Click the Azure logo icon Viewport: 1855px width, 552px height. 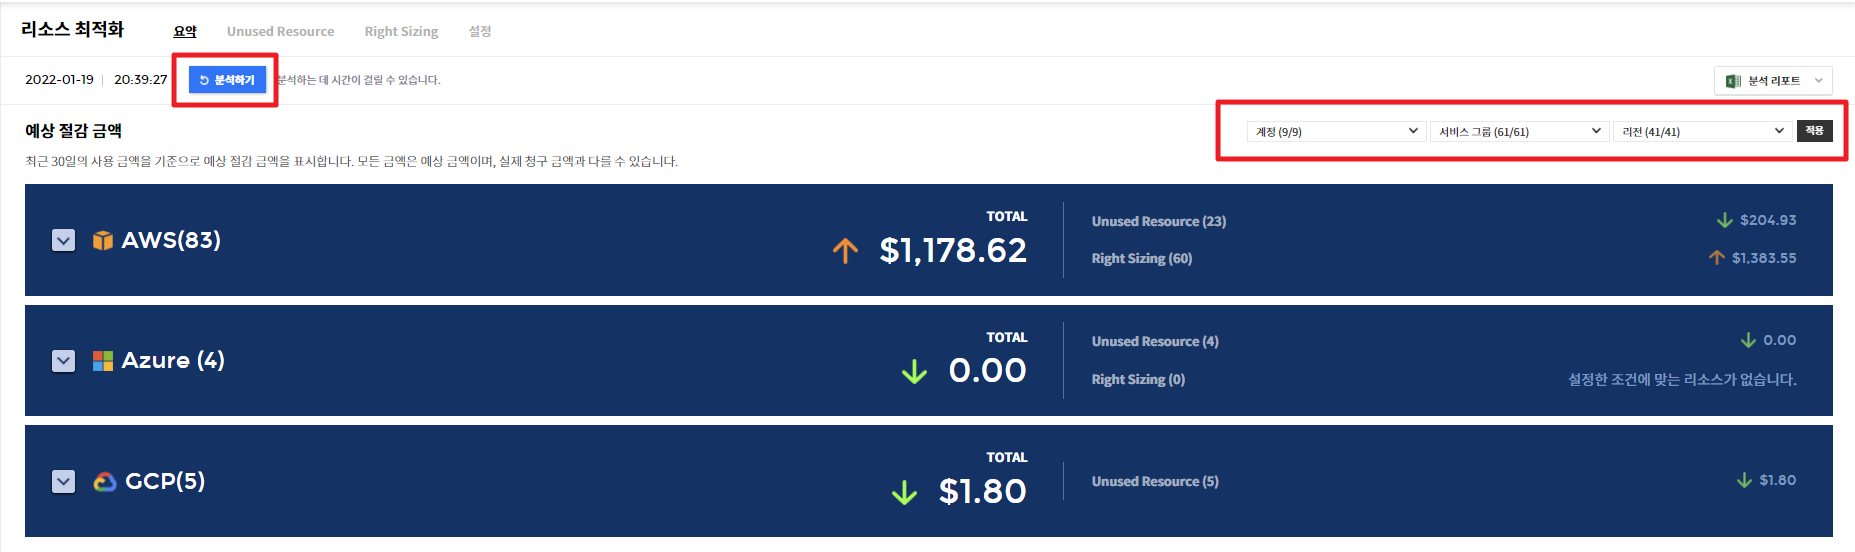[103, 361]
